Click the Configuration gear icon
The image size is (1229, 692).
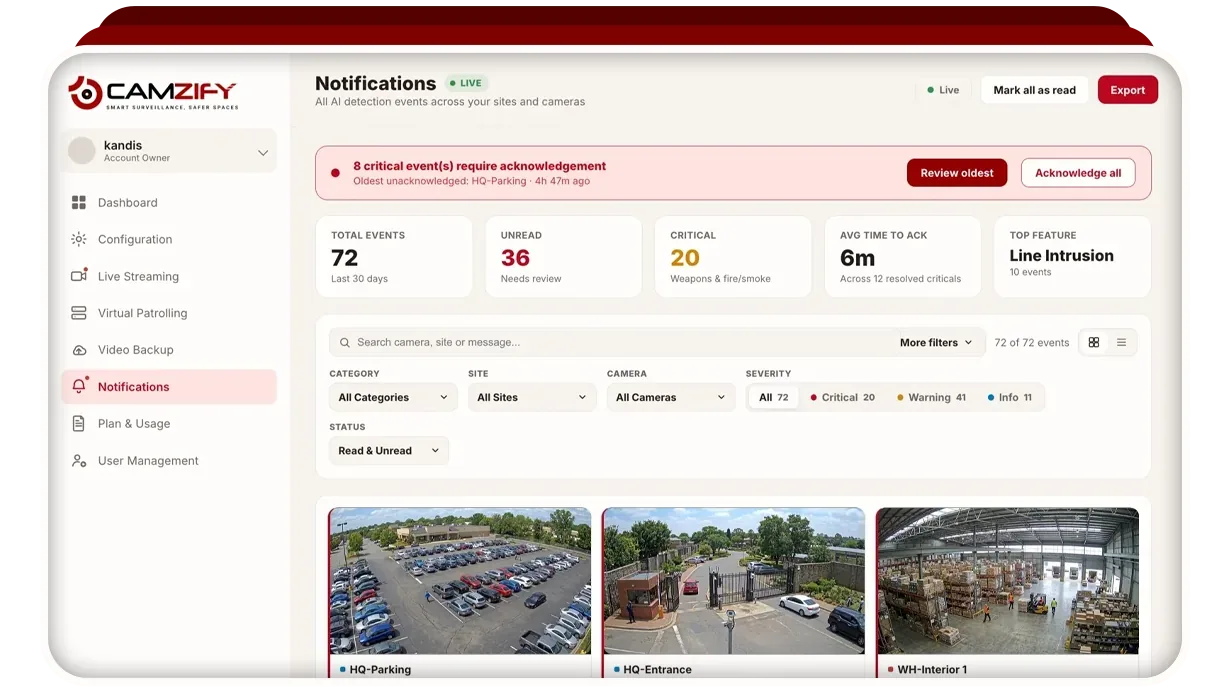79,240
